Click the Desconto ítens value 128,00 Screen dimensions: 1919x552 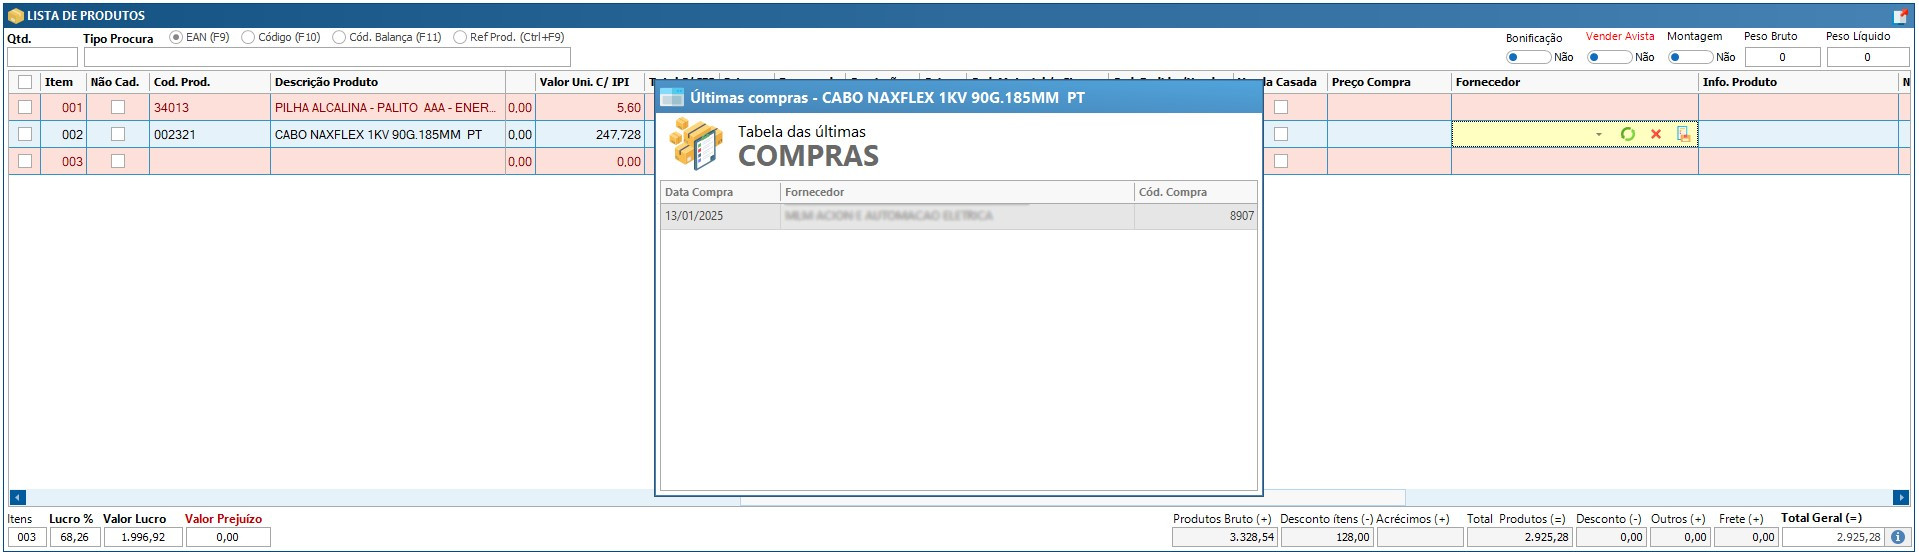tap(1327, 537)
